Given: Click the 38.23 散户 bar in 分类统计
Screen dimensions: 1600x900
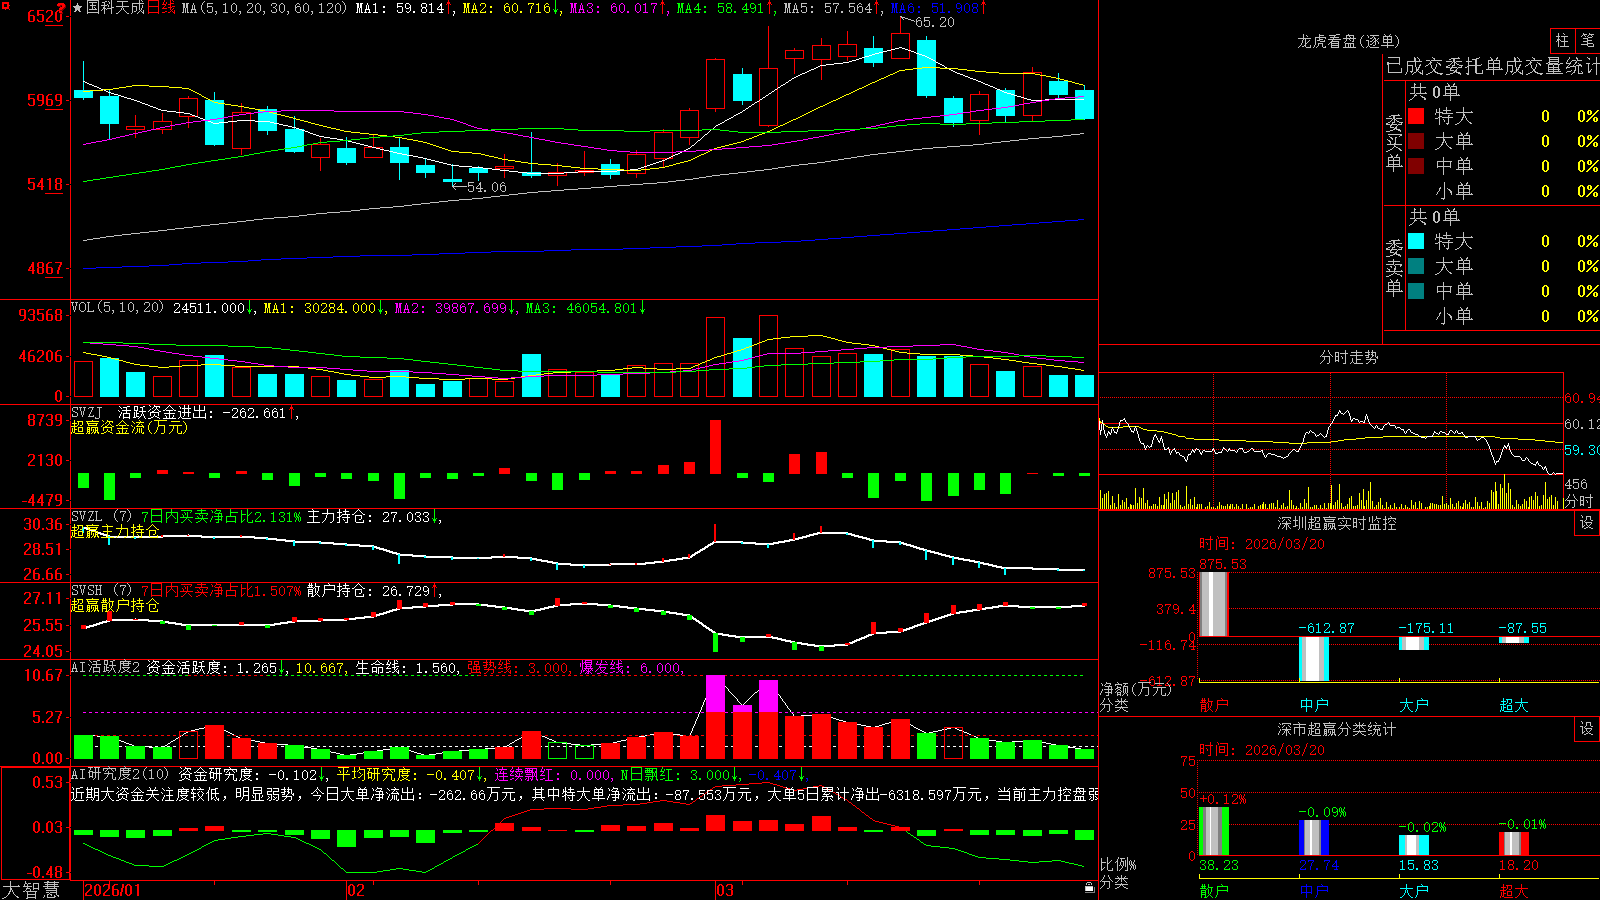Looking at the screenshot, I should pyautogui.click(x=1214, y=831).
